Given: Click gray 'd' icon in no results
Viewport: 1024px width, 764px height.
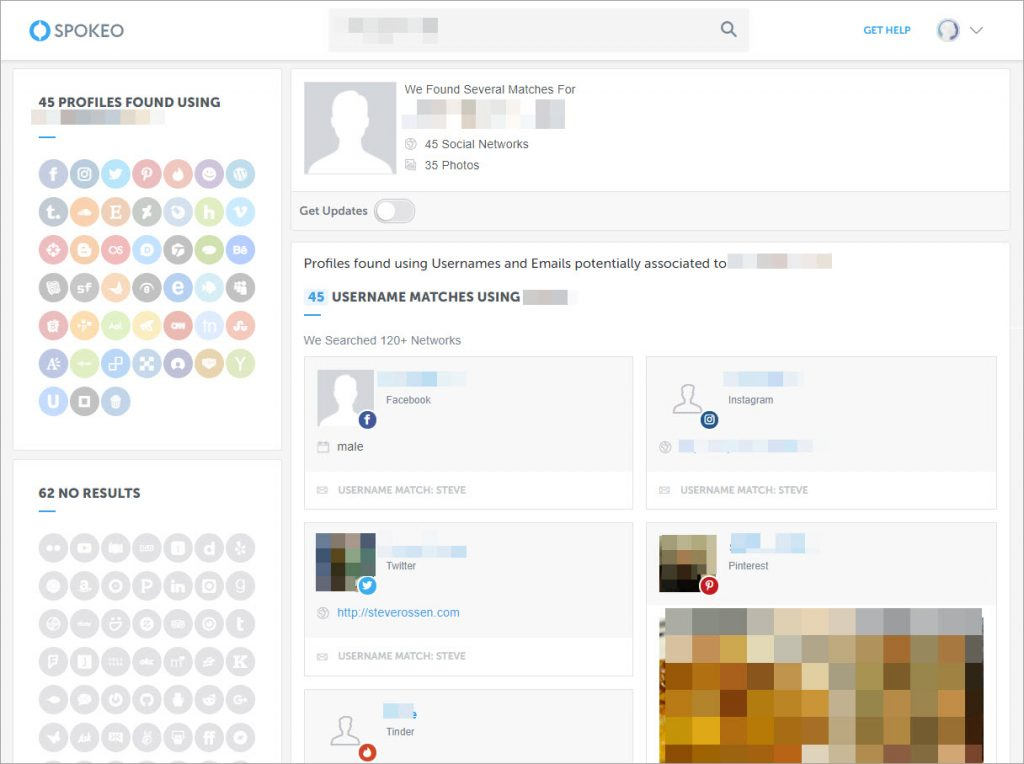Looking at the screenshot, I should [209, 548].
